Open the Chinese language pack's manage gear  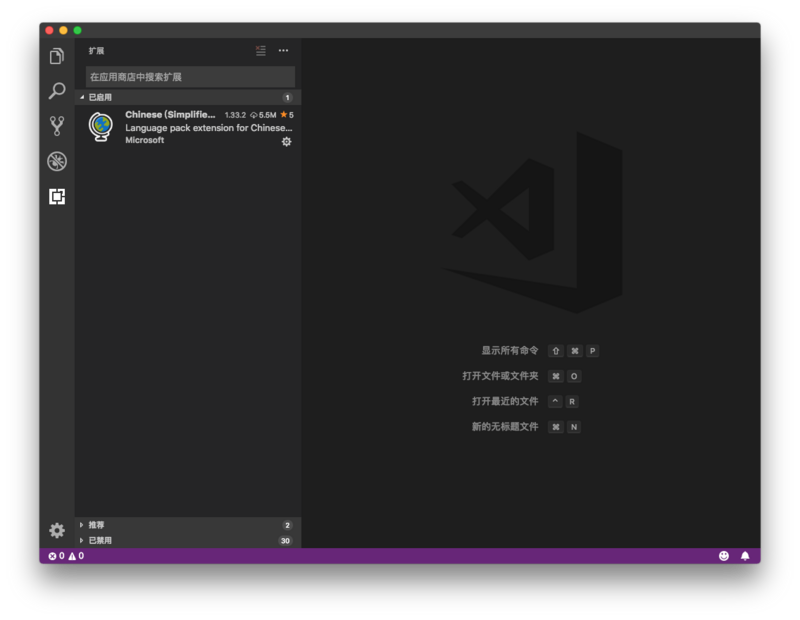click(287, 142)
